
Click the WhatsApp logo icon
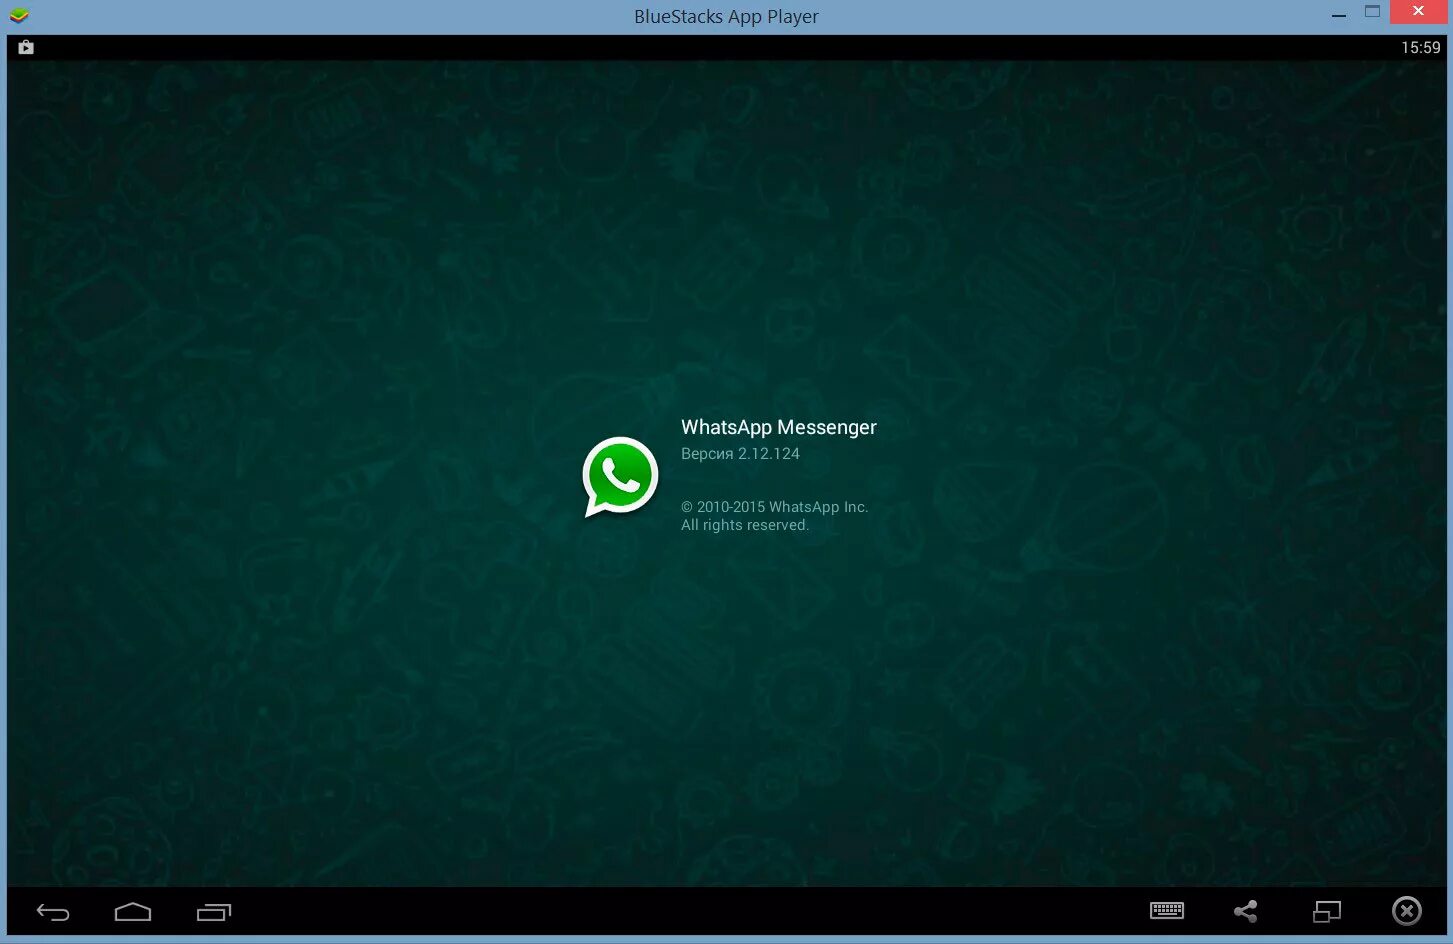tap(620, 477)
